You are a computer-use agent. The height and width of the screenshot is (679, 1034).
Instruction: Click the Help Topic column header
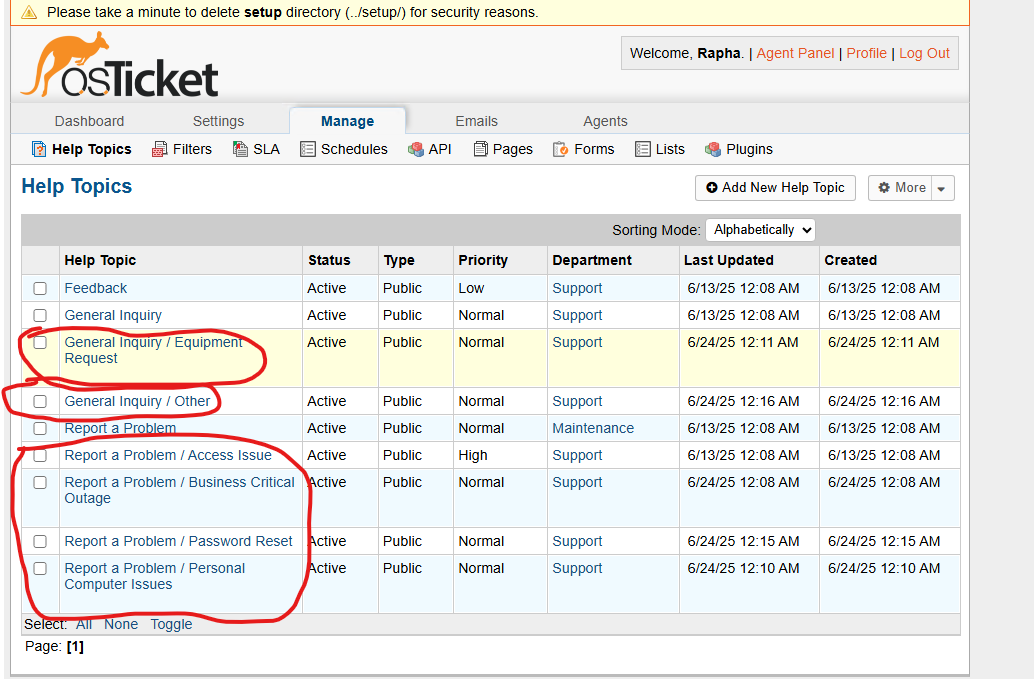[x=100, y=260]
